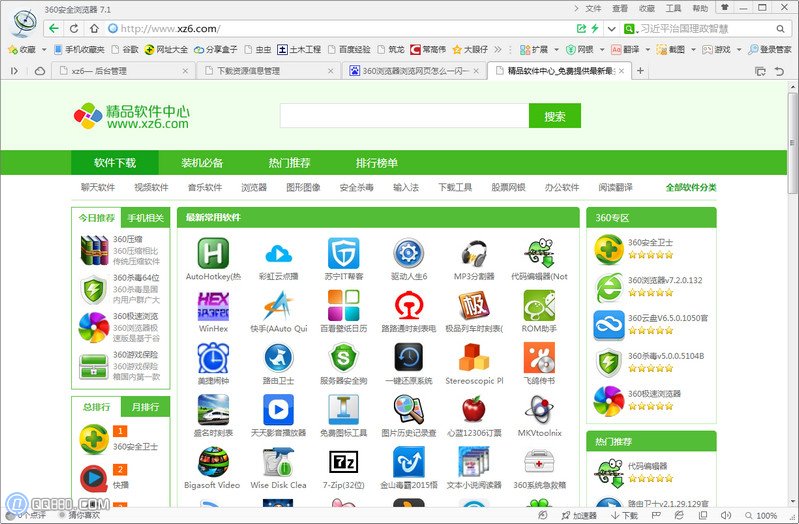
Task: Open the 工具 menu
Action: pyautogui.click(x=673, y=8)
